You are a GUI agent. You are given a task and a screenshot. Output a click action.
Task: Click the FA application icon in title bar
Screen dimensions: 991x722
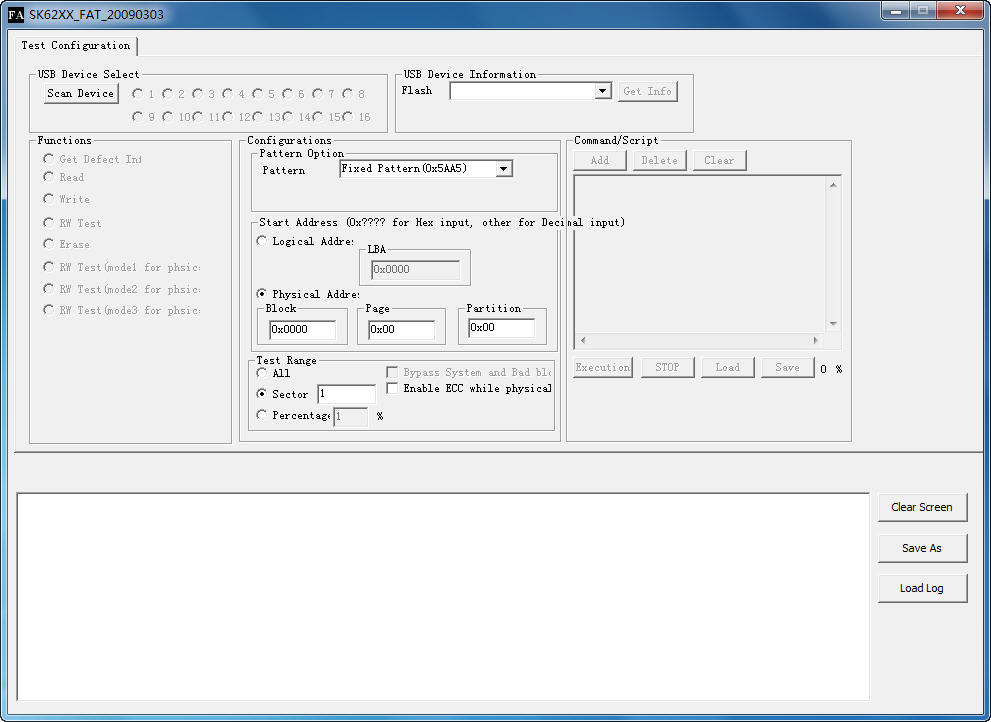(x=16, y=15)
